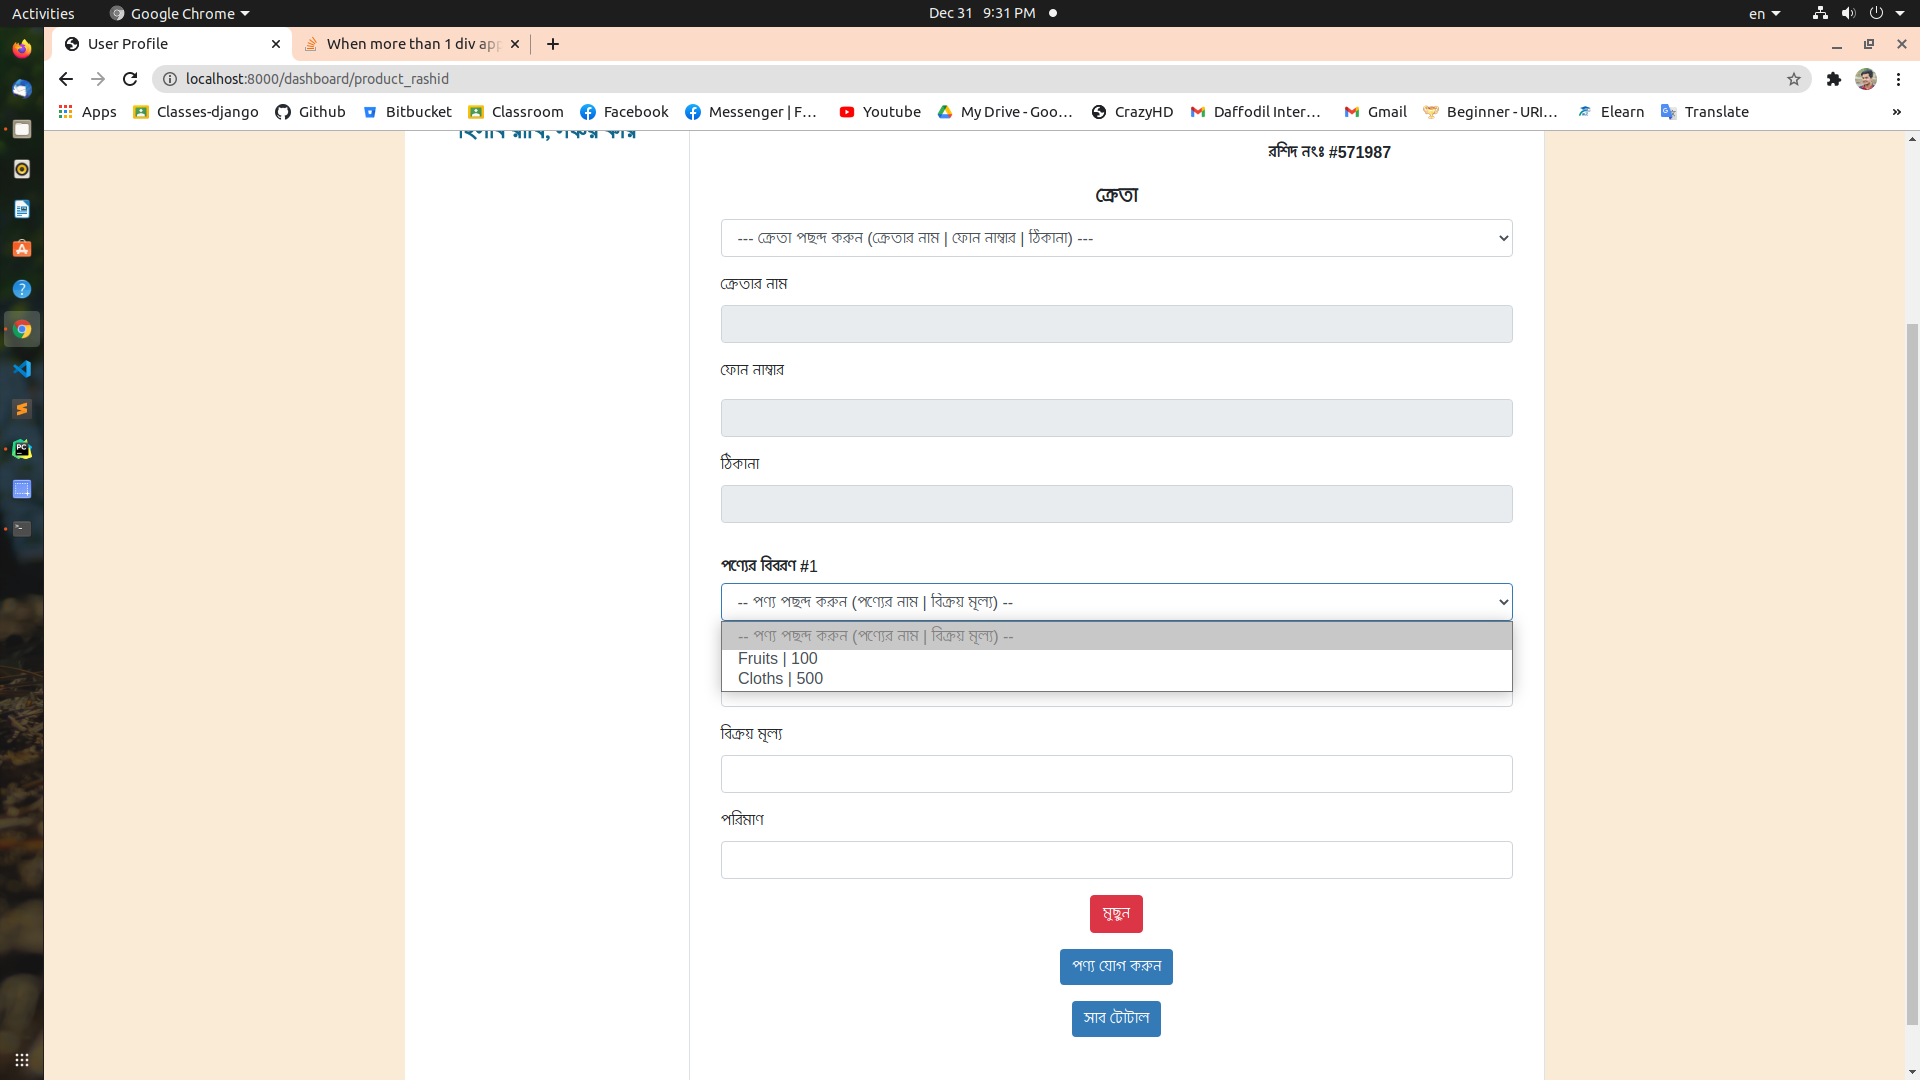
Task: Switch to the 'When more than 1 div' tab
Action: pos(412,44)
